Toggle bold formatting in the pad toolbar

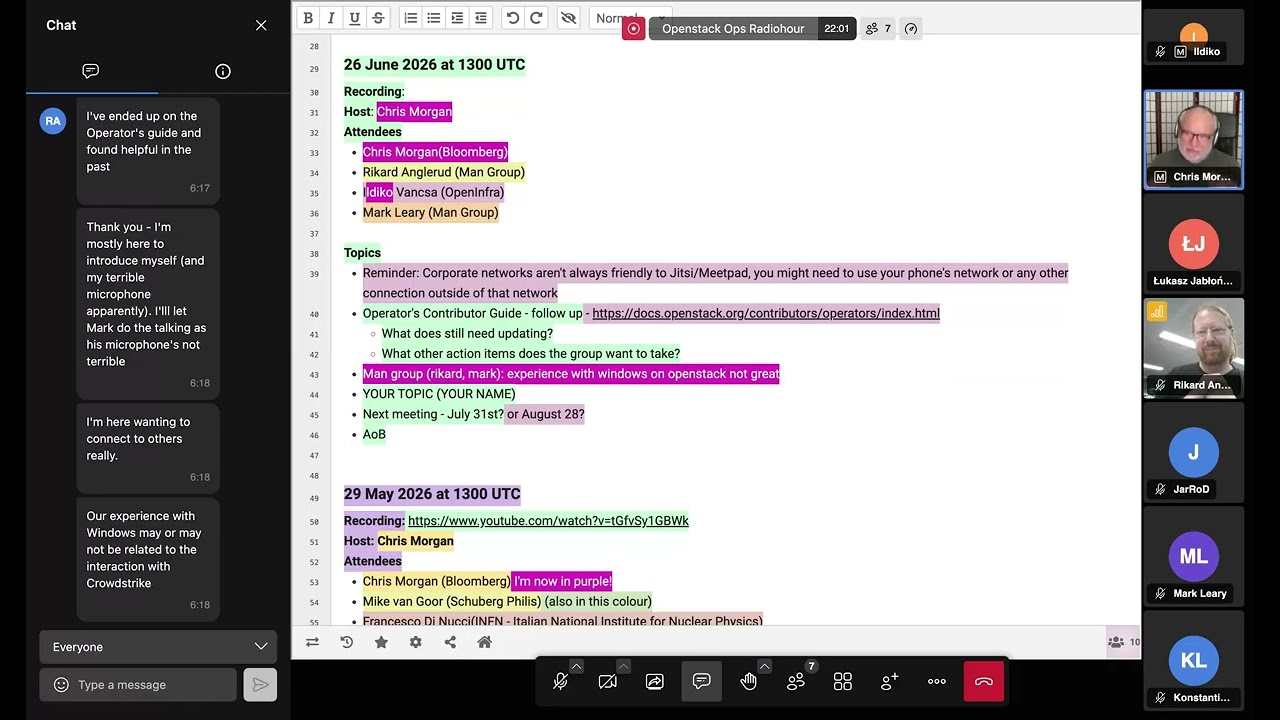[x=308, y=18]
